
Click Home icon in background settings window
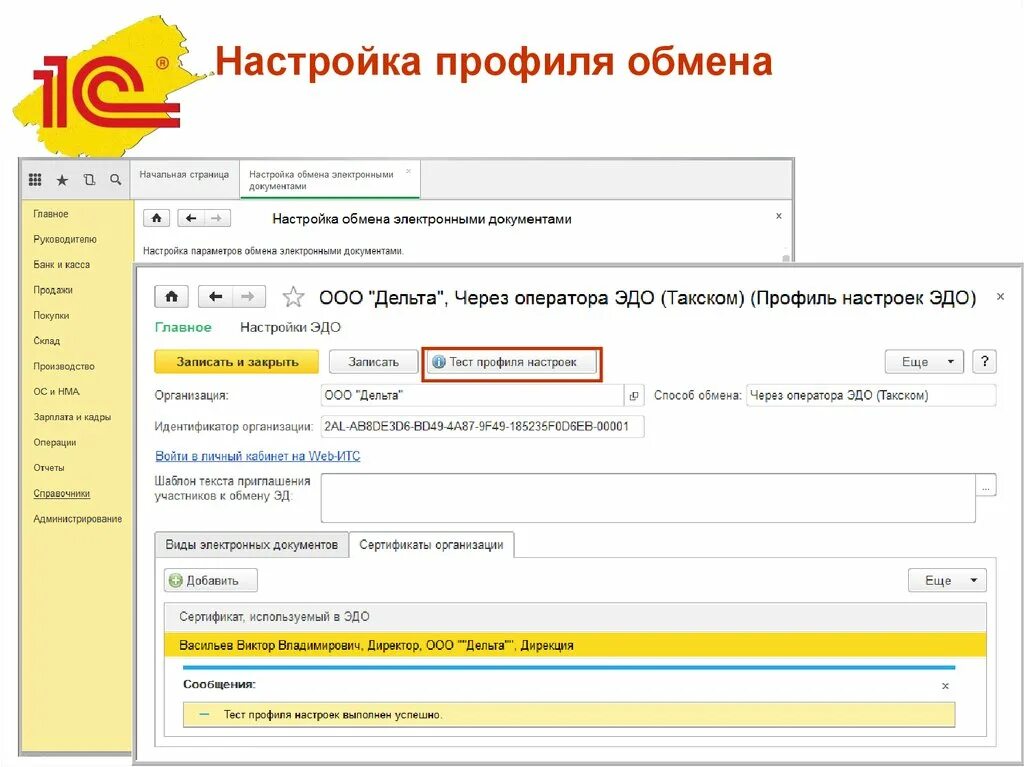157,218
